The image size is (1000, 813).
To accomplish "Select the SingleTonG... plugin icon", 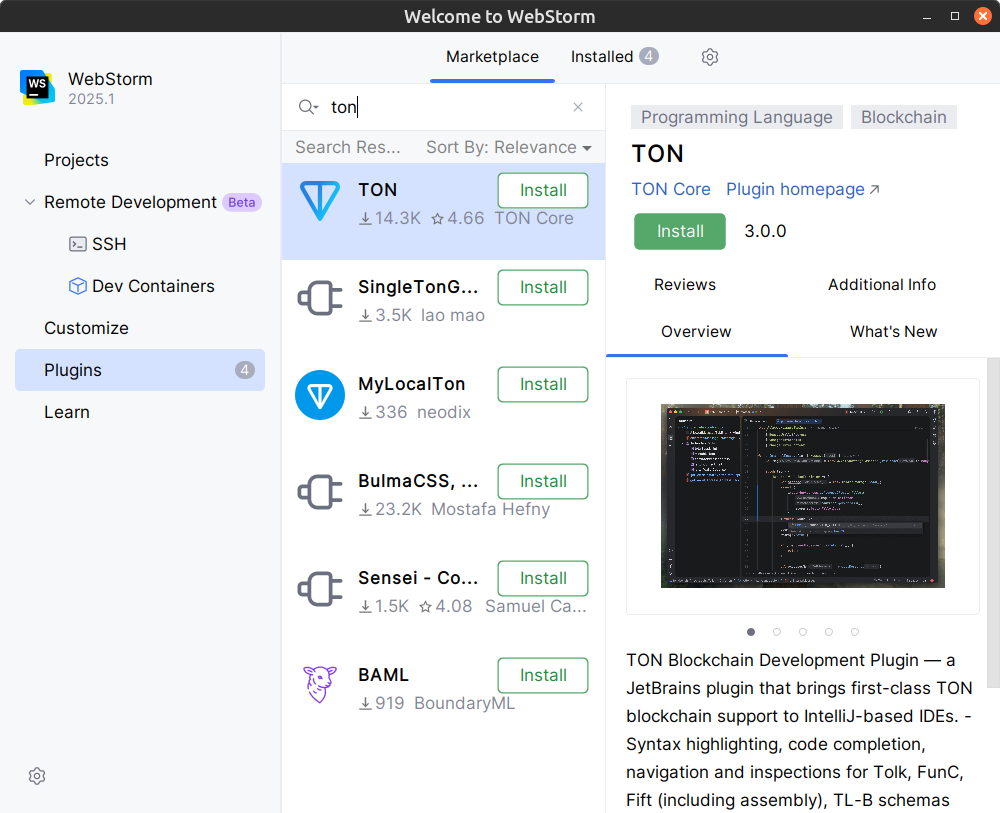I will coord(320,298).
